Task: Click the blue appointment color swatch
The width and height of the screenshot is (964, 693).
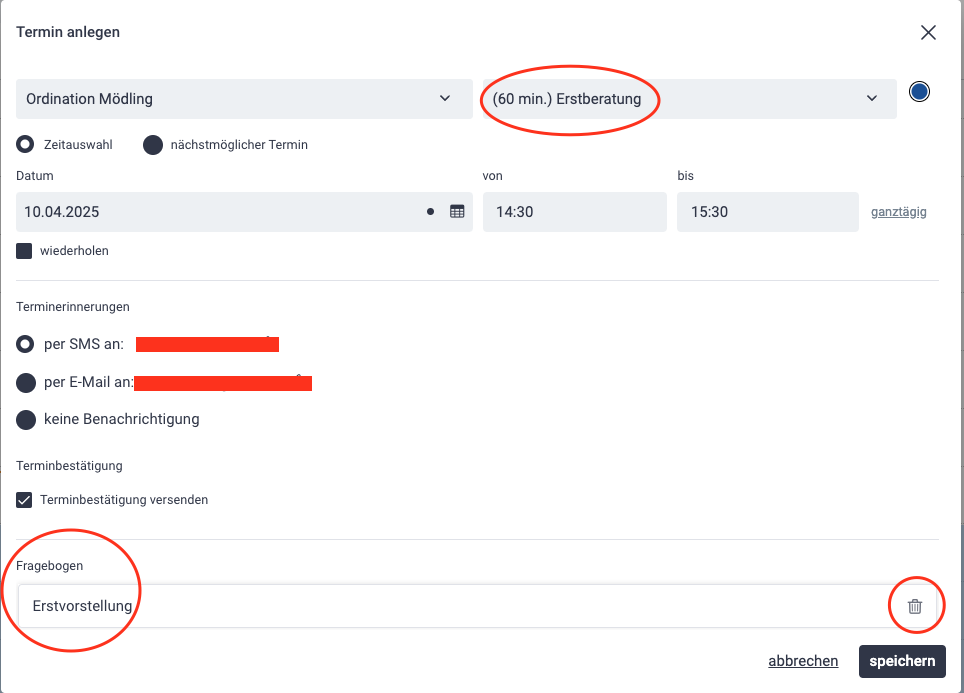Action: (919, 92)
